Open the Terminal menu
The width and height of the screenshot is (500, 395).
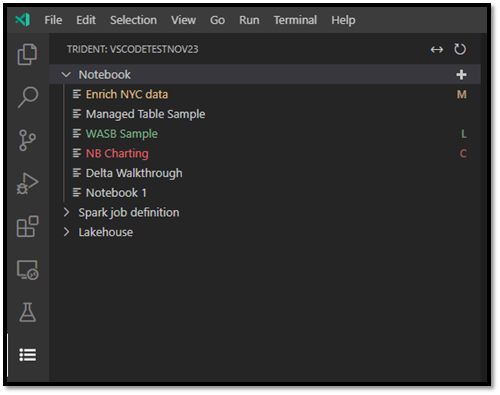295,20
